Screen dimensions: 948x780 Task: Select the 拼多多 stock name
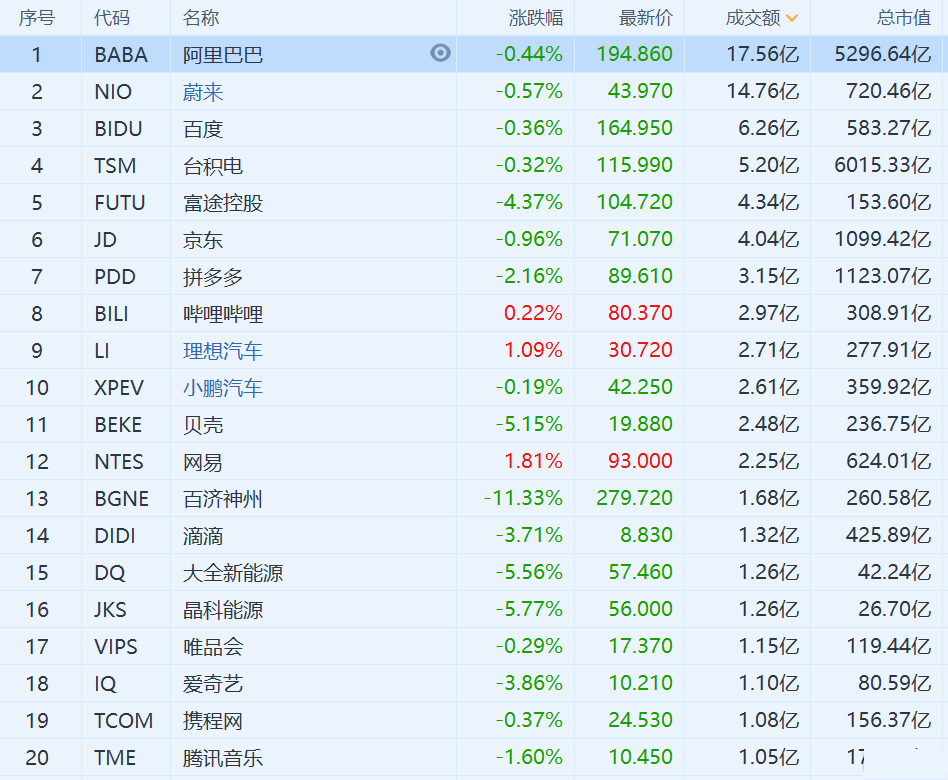point(213,277)
